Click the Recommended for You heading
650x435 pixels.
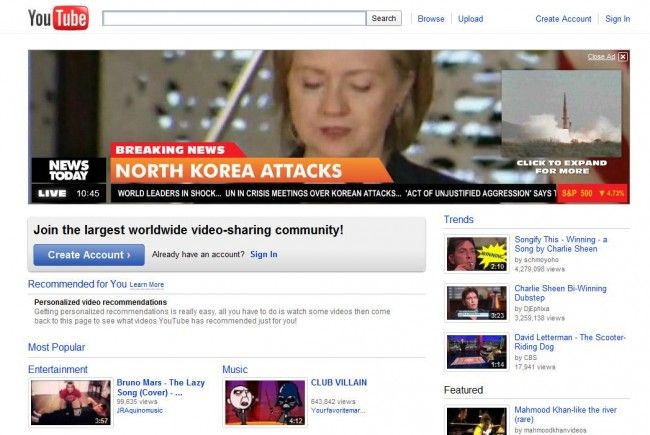pos(78,284)
